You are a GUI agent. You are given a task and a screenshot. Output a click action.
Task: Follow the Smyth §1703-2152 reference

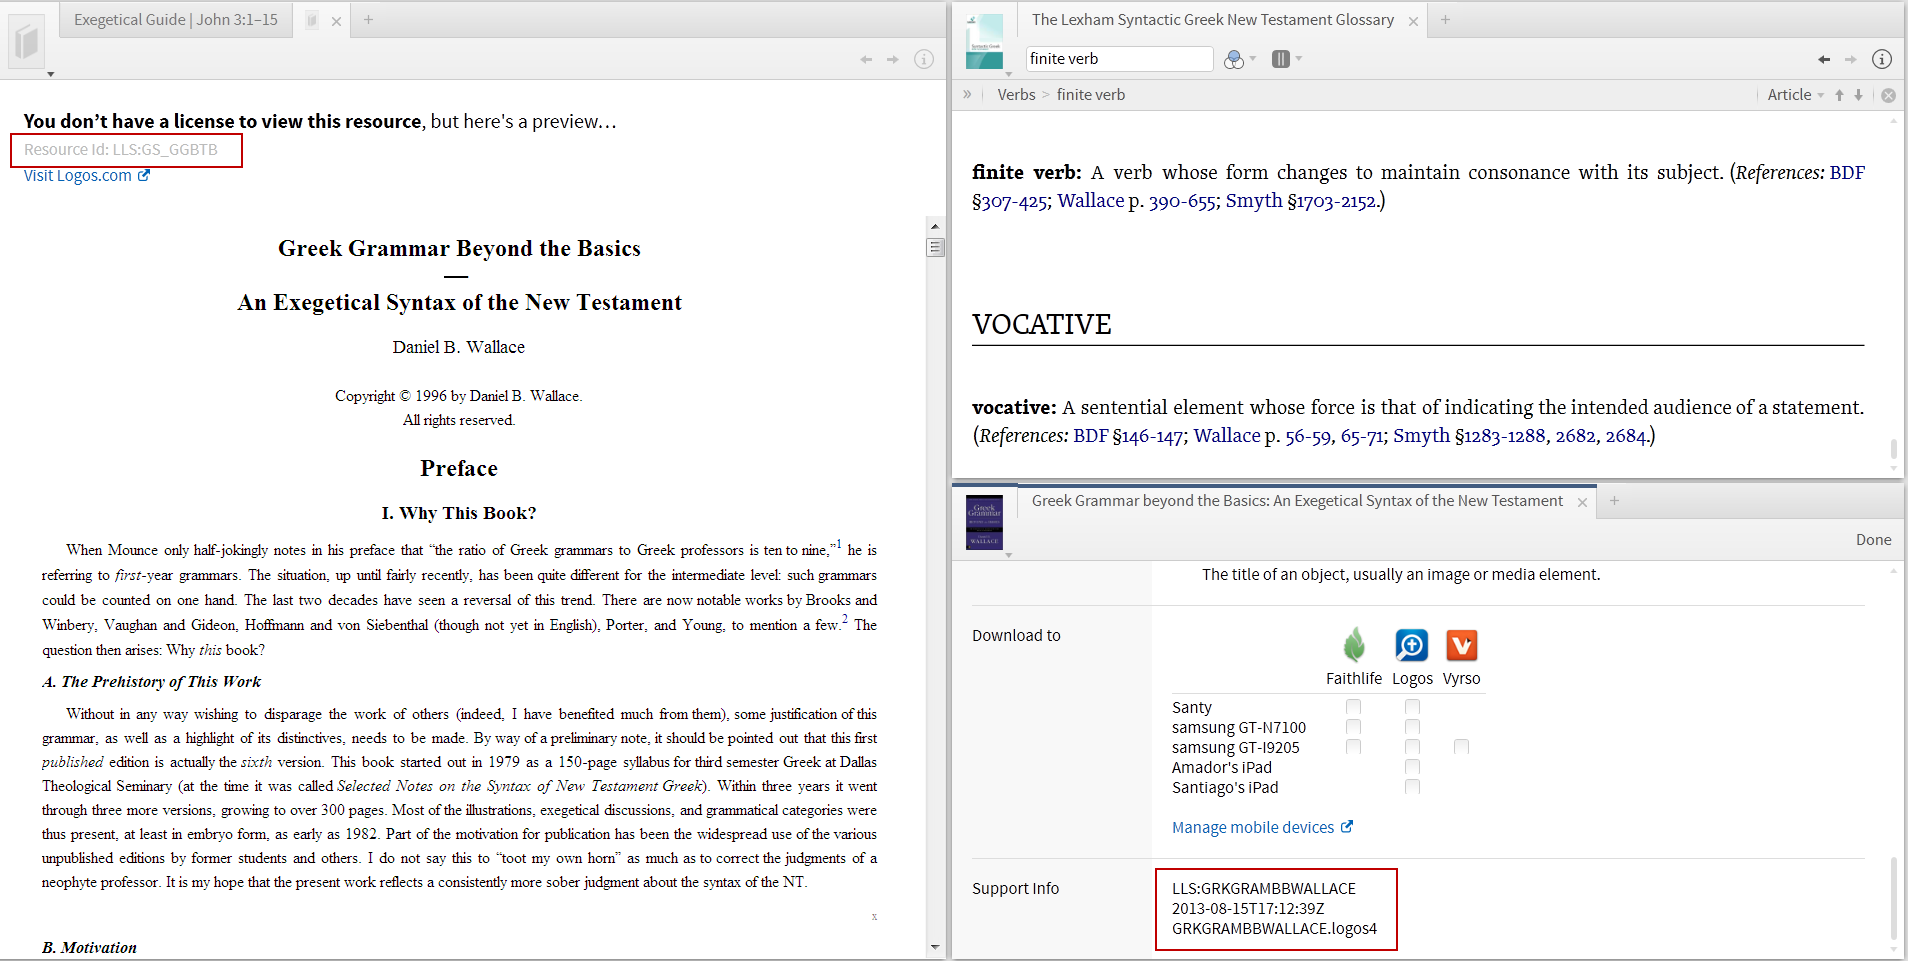pyautogui.click(x=1301, y=201)
